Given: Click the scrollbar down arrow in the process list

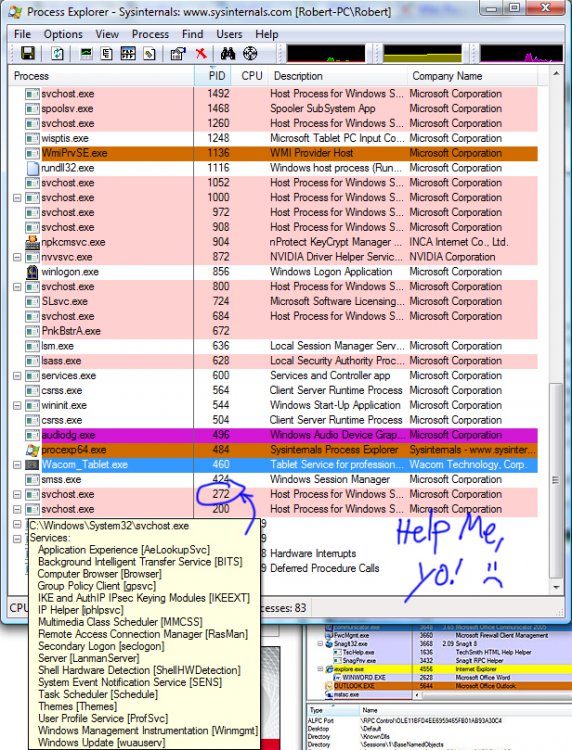Looking at the screenshot, I should pyautogui.click(x=556, y=587).
